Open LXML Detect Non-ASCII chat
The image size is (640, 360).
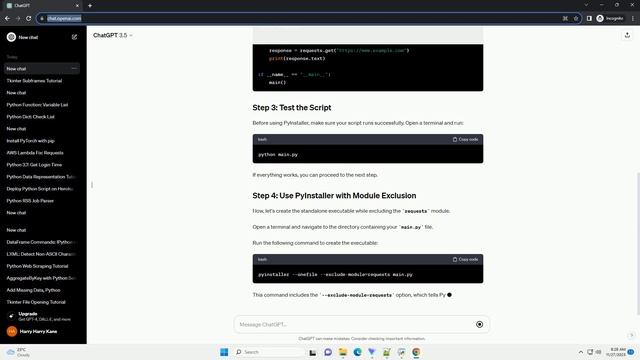pos(42,254)
